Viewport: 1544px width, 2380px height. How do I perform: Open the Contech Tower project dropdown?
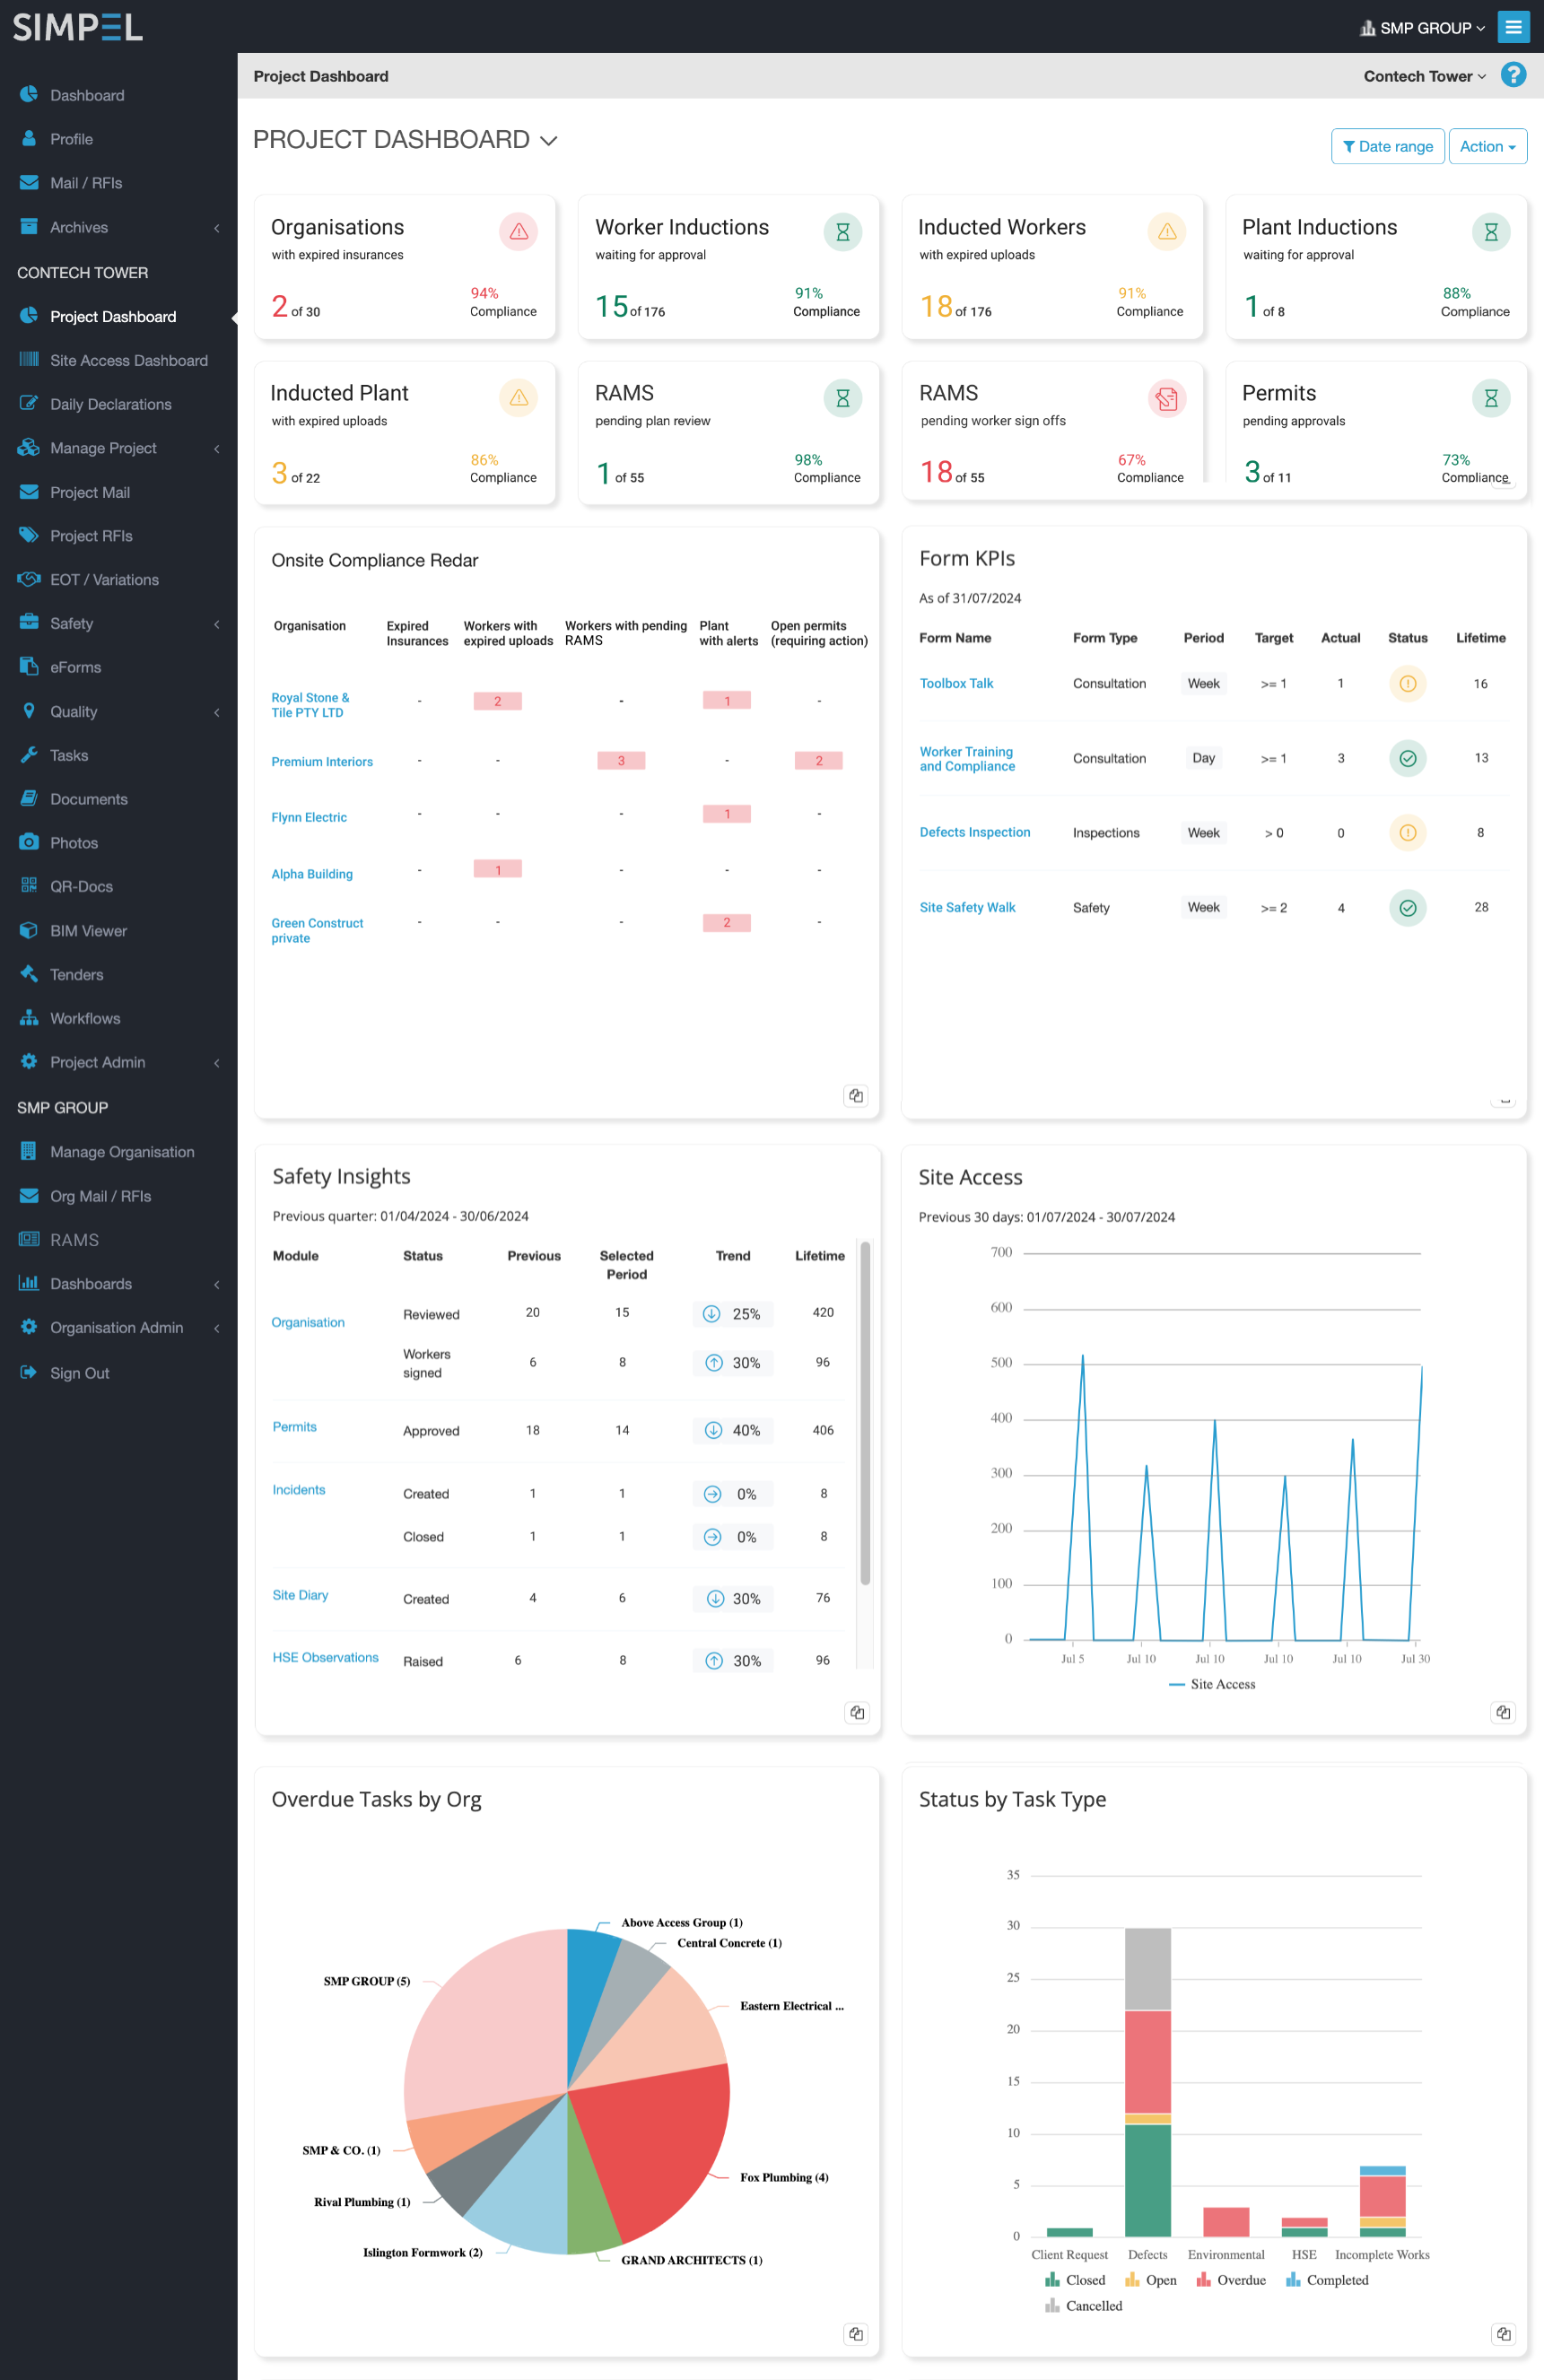click(x=1424, y=76)
